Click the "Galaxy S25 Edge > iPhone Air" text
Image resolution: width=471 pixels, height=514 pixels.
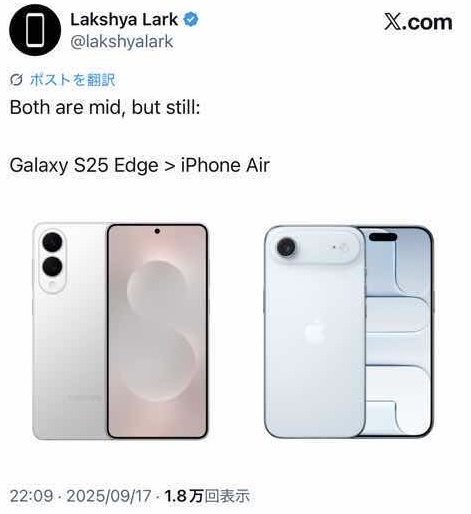click(x=140, y=165)
